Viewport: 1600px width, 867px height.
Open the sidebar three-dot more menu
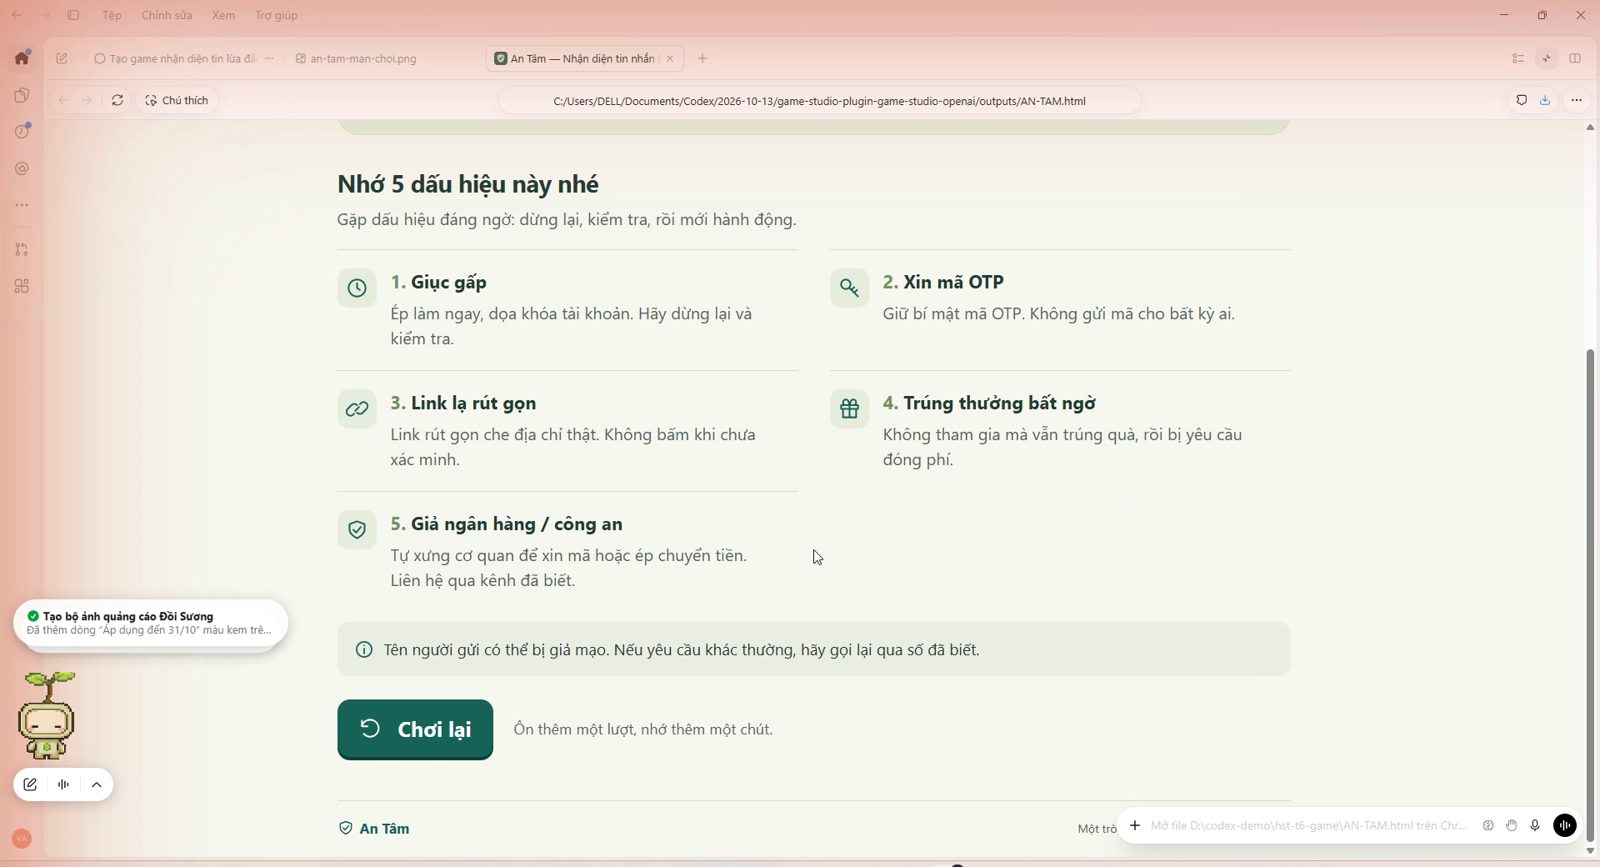pos(21,205)
